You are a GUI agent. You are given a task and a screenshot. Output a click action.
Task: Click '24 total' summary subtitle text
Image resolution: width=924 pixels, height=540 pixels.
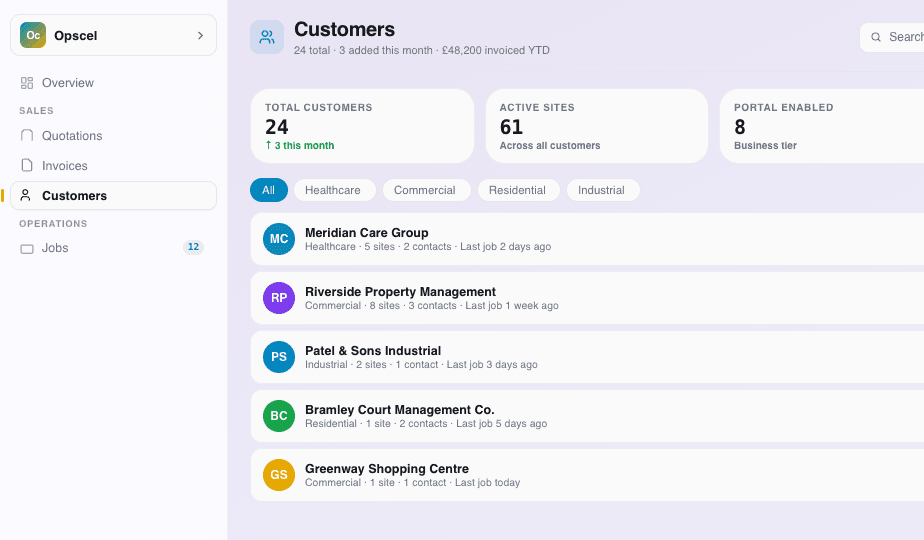(312, 51)
